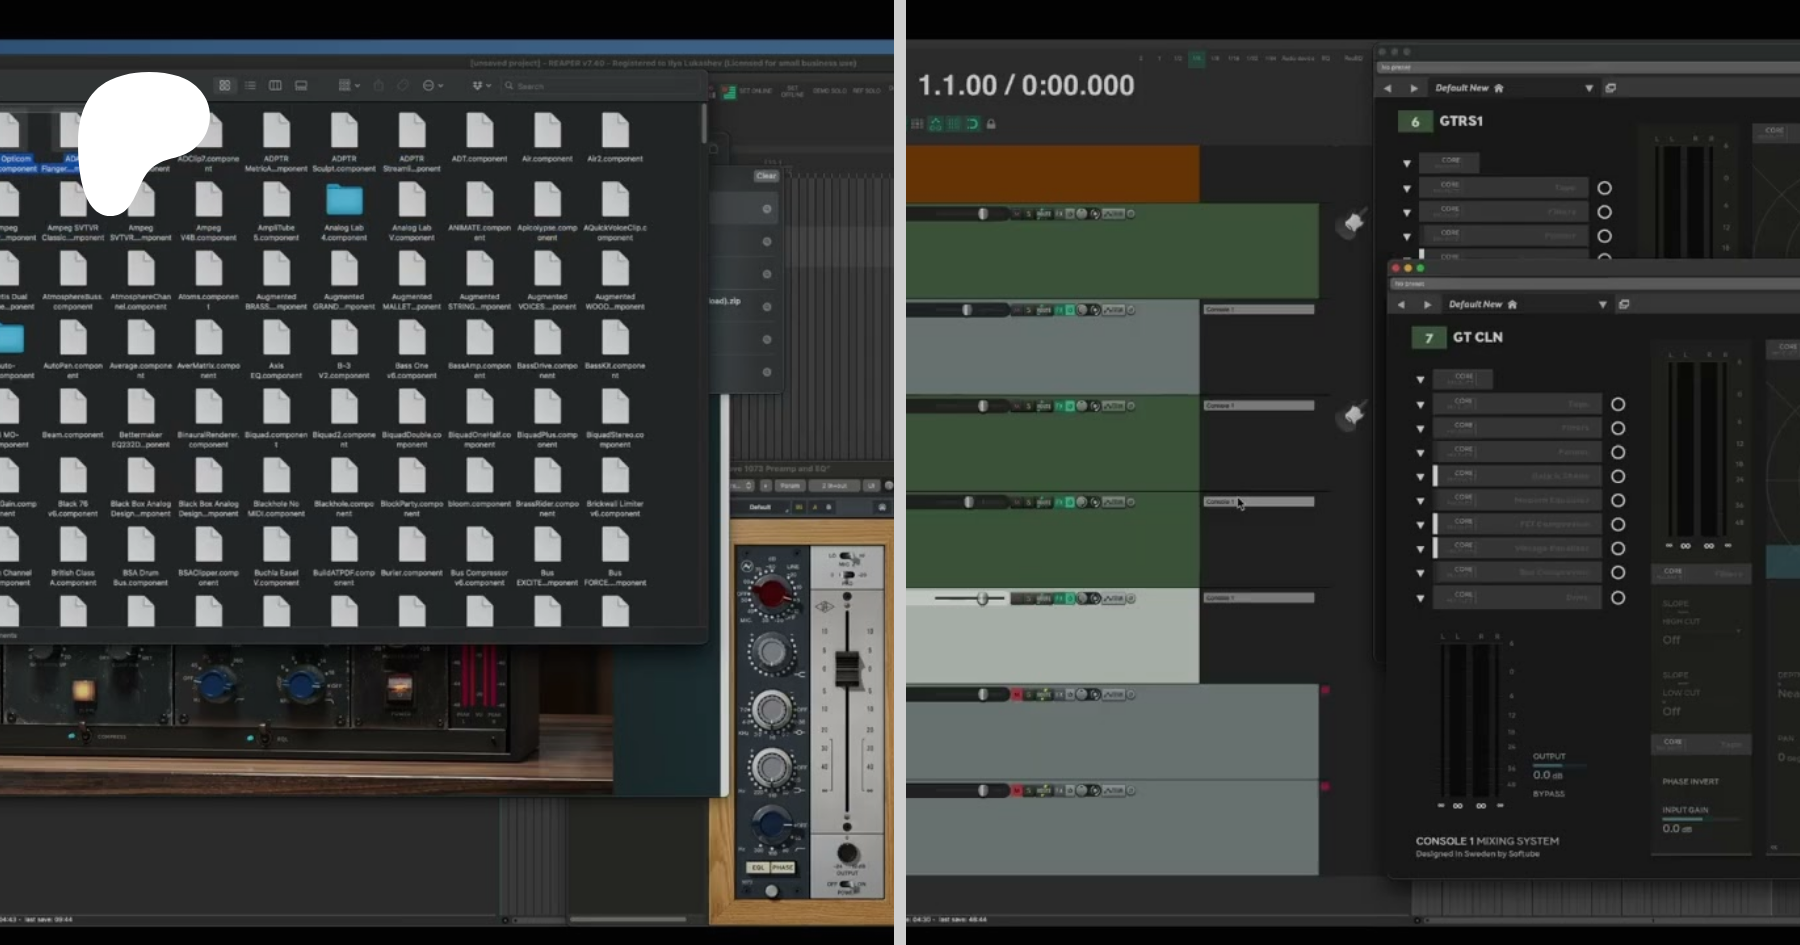Click BYPASS in the Console 1 output section
Image resolution: width=1800 pixels, height=945 pixels.
(x=1548, y=794)
